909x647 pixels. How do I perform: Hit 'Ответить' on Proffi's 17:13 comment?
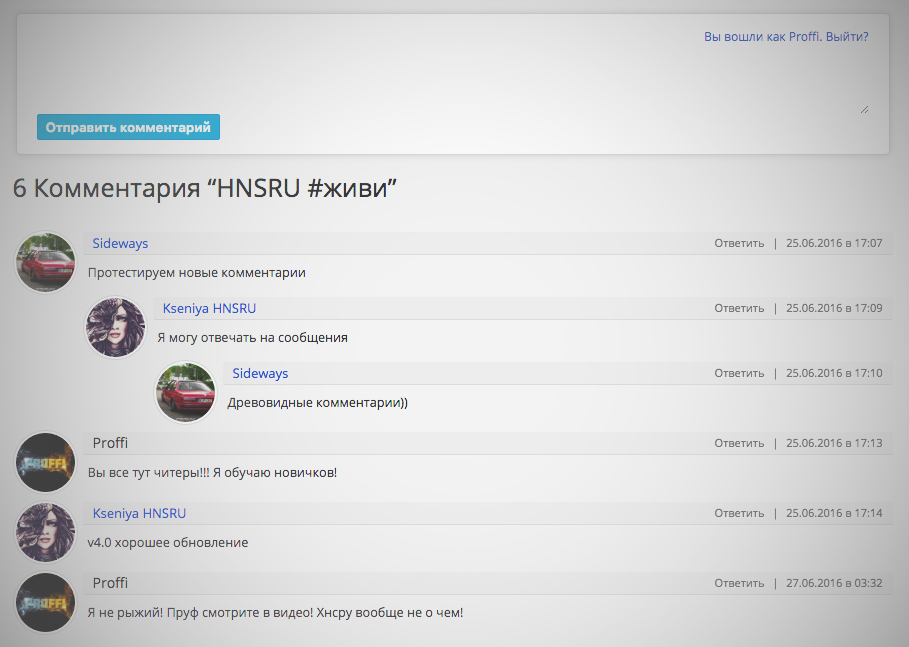[x=738, y=443]
